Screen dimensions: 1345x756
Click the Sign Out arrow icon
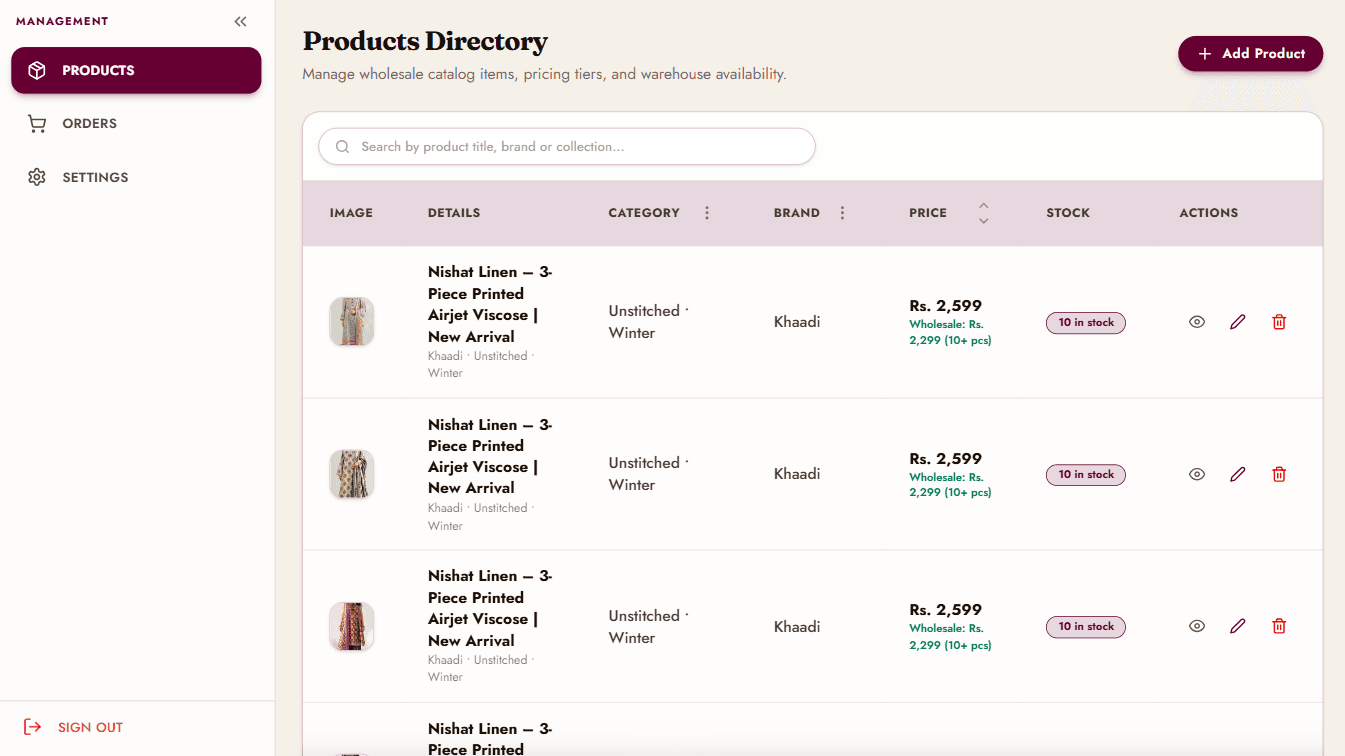coord(33,727)
